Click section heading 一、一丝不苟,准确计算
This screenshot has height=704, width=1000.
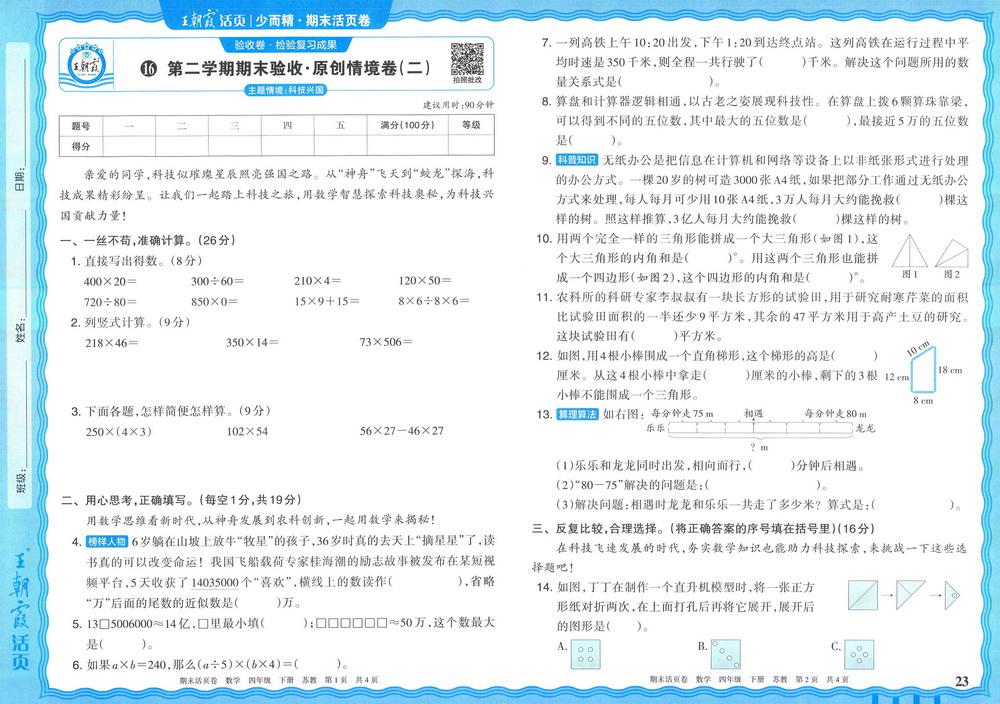pyautogui.click(x=148, y=240)
